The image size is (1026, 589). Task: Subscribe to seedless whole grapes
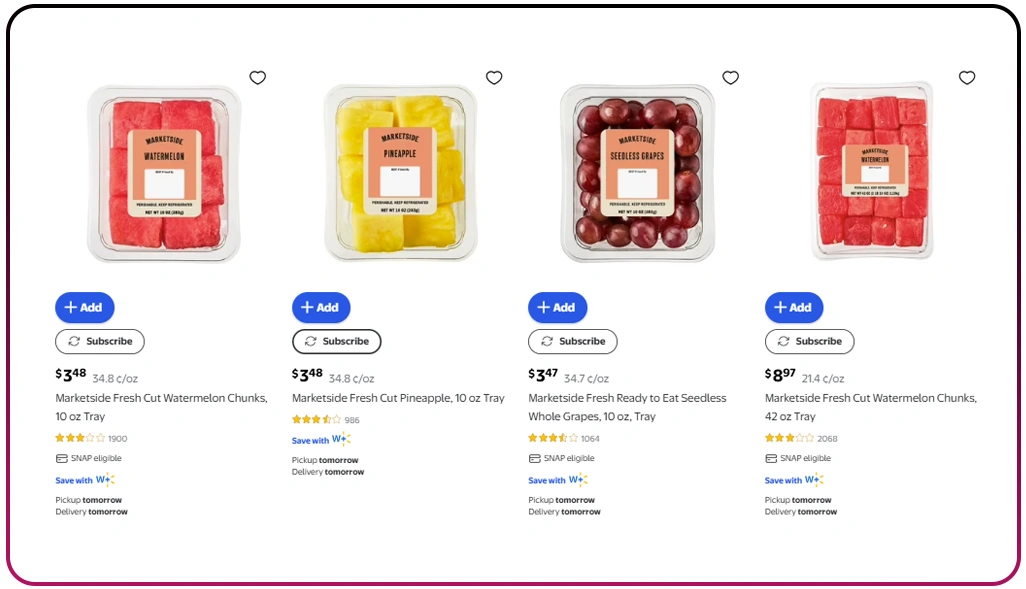pyautogui.click(x=573, y=341)
